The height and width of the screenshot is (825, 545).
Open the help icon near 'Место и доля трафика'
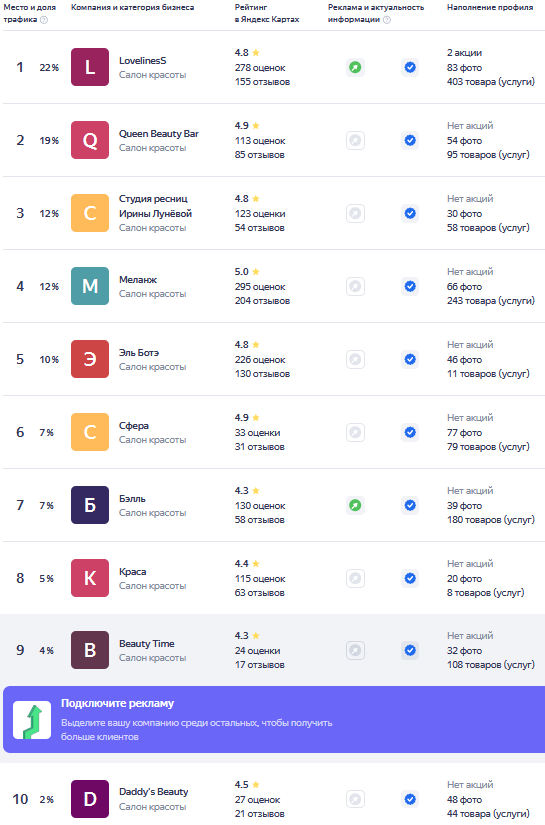point(44,20)
